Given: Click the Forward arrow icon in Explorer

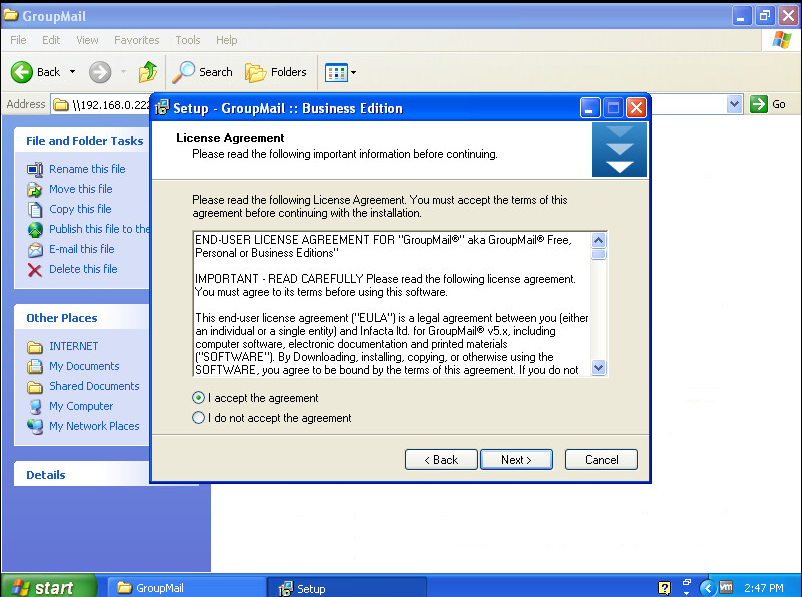Looking at the screenshot, I should pyautogui.click(x=100, y=72).
